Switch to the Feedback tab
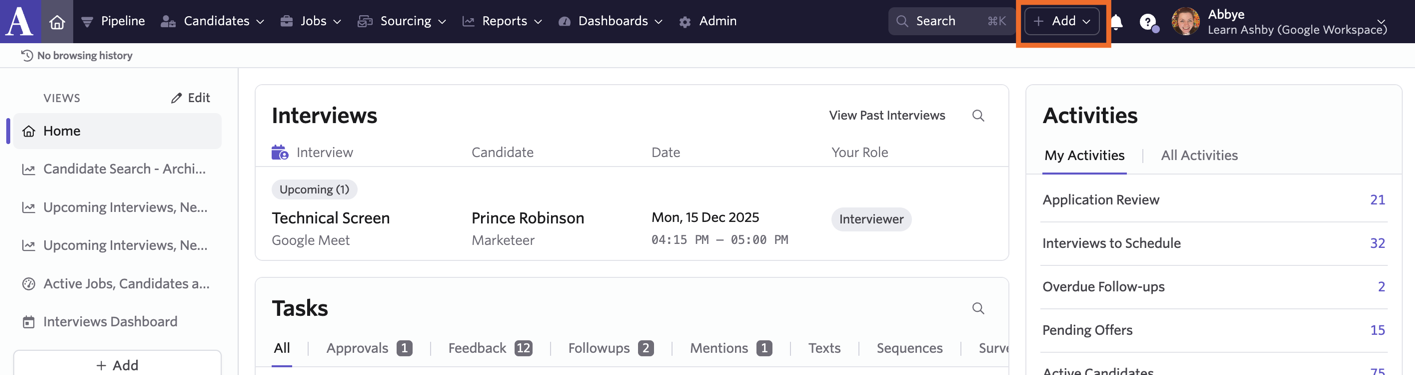Viewport: 1415px width, 375px height. [x=490, y=348]
